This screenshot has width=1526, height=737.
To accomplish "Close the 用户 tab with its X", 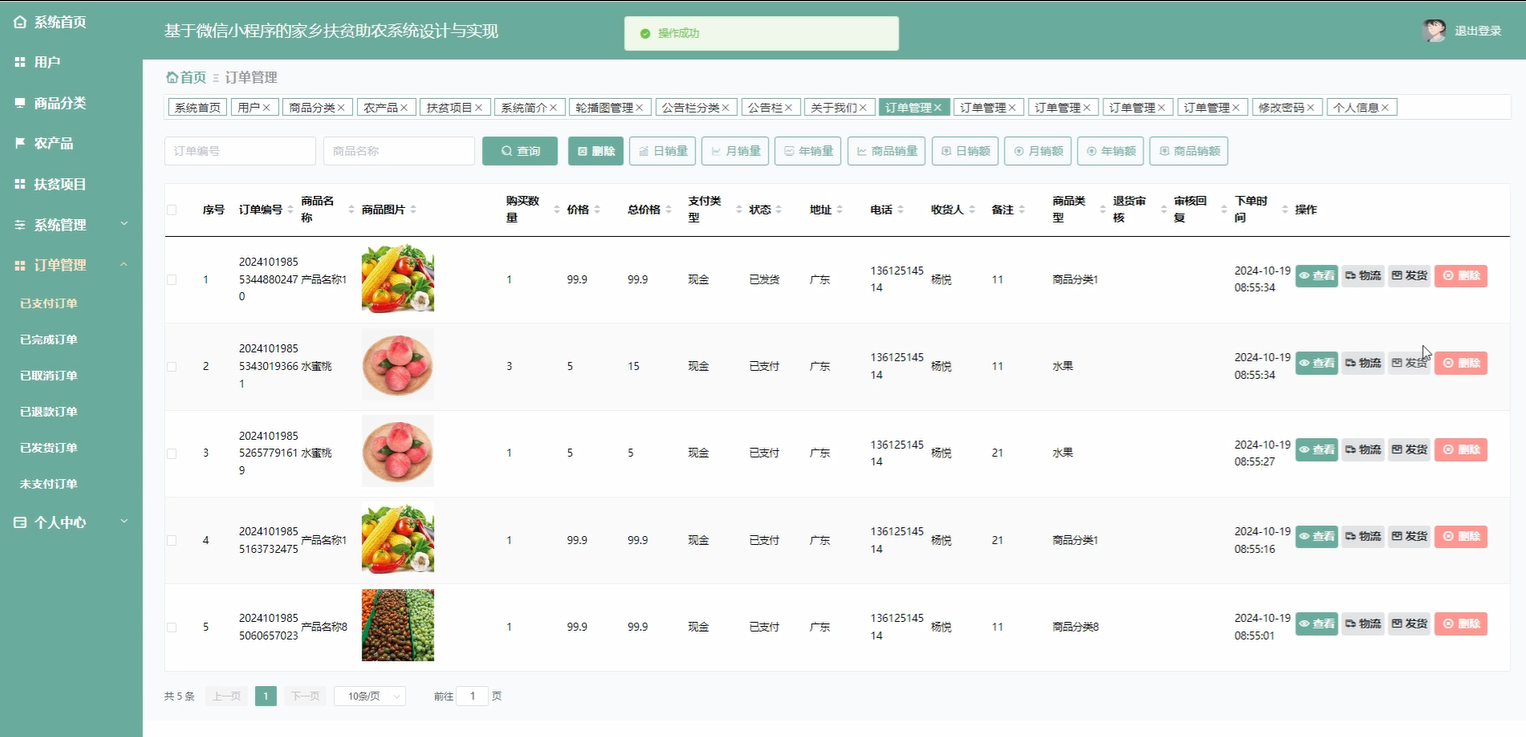I will pos(267,108).
